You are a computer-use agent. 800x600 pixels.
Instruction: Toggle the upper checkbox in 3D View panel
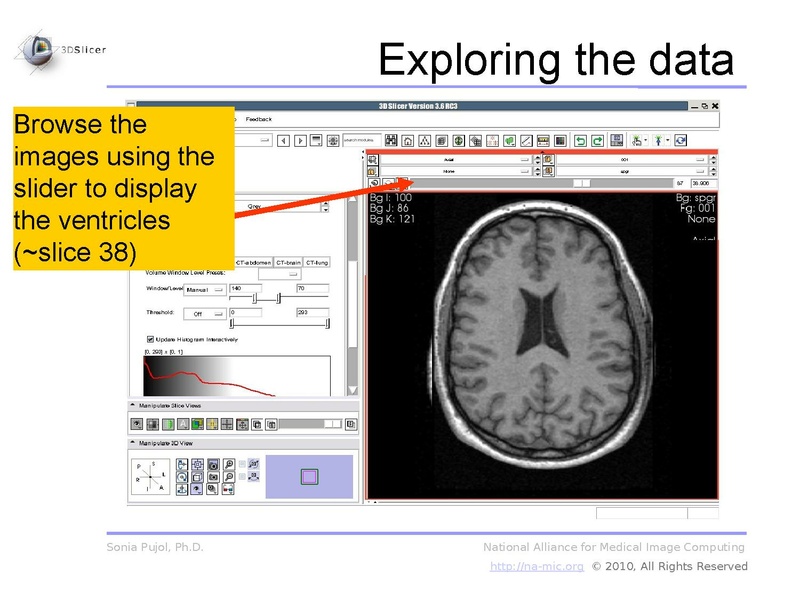coord(243,465)
